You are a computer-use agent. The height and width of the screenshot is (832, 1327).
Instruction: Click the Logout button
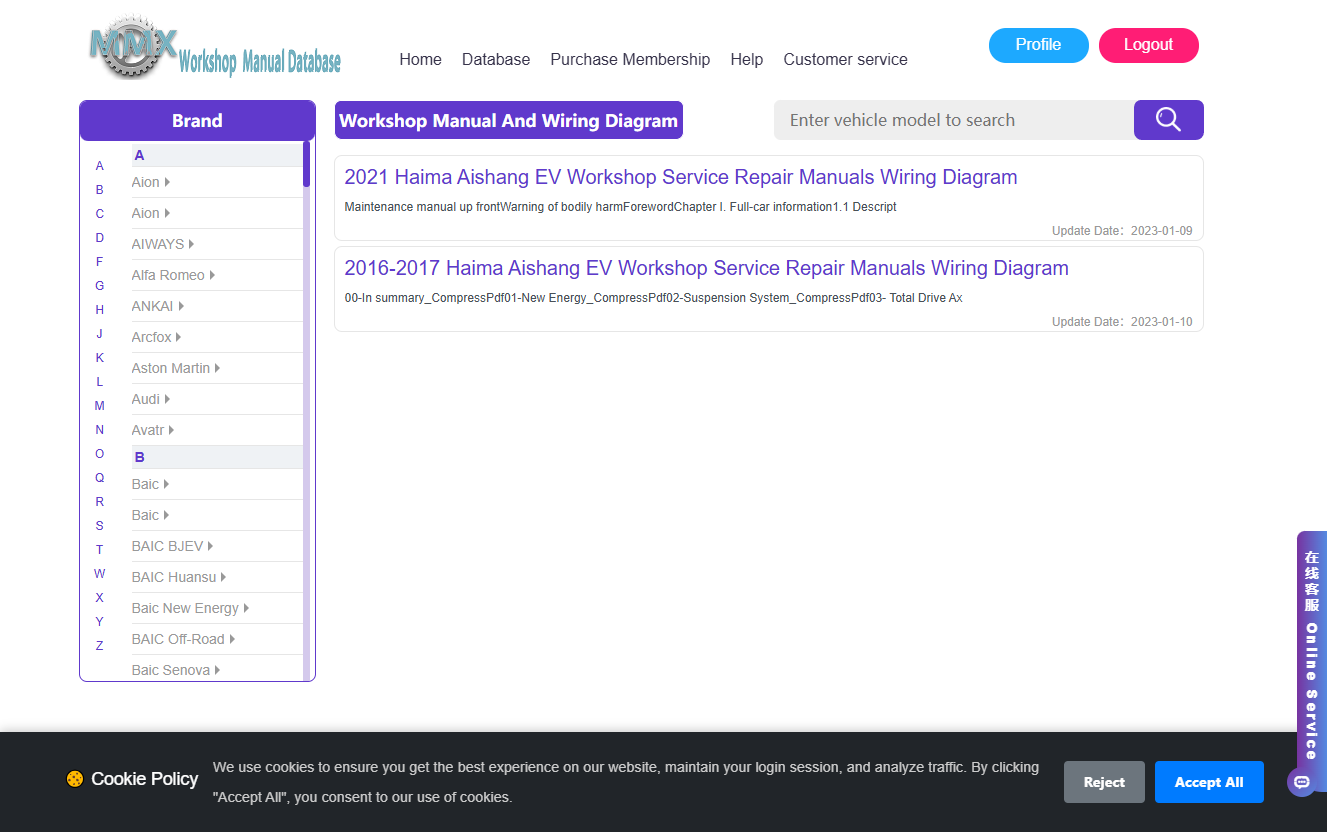click(1148, 45)
